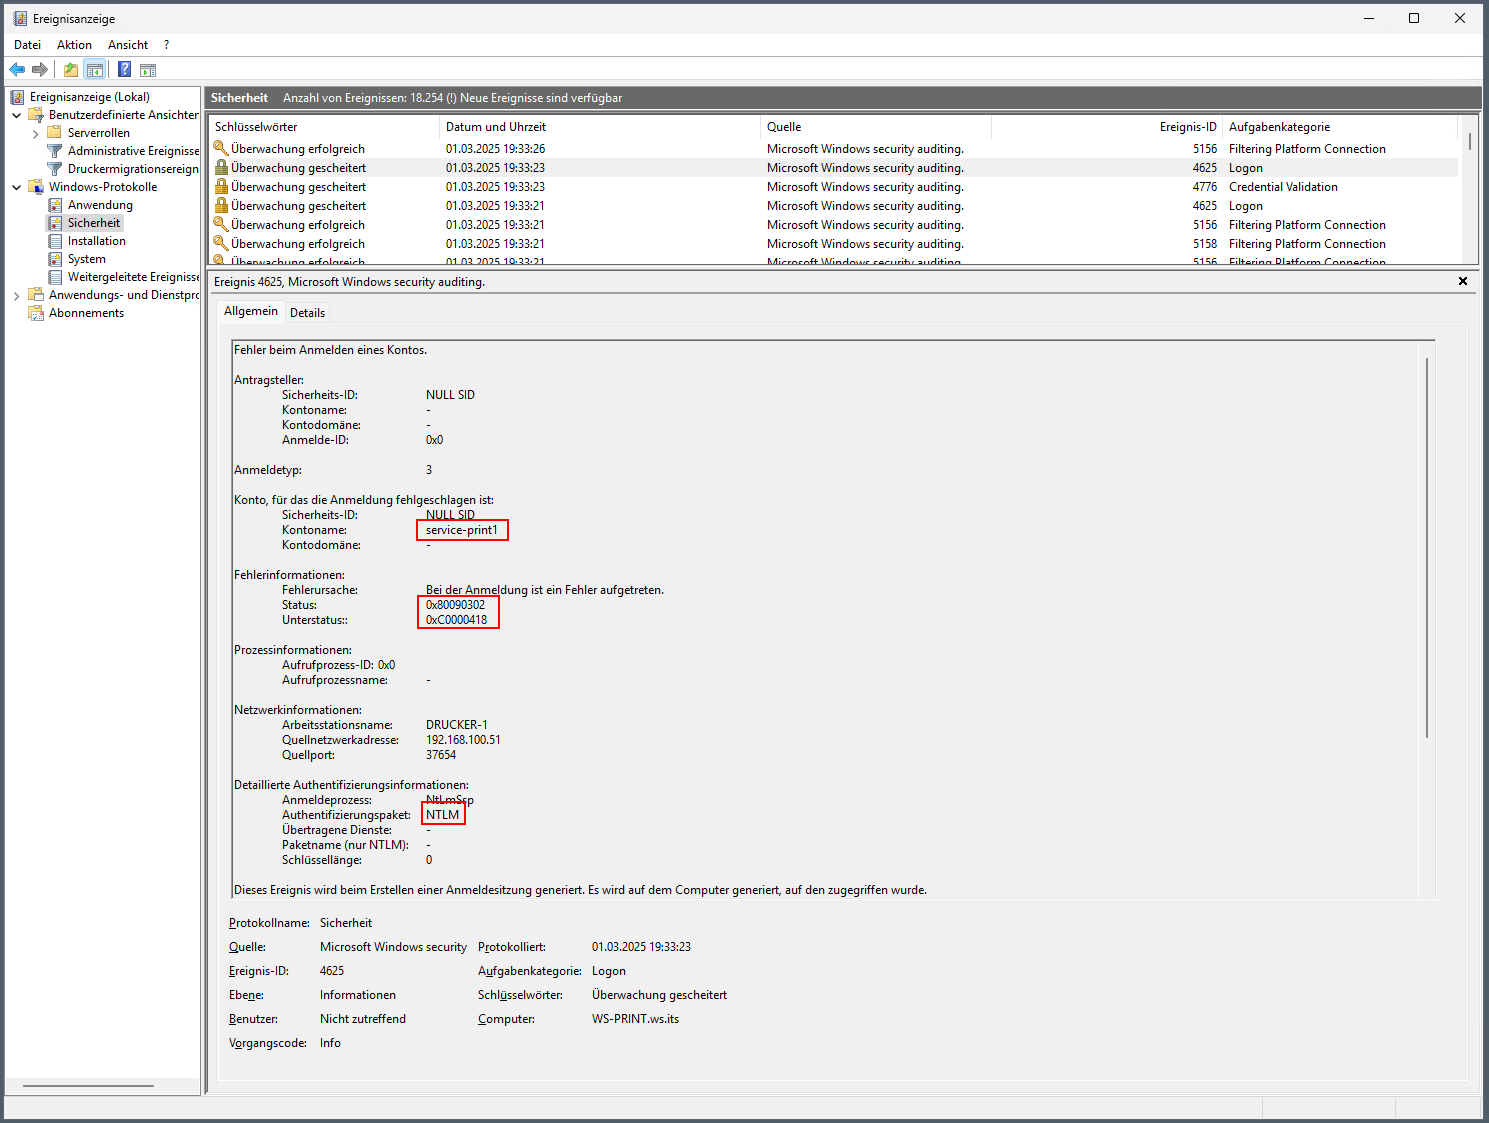Click the substatus value 0xC0000418
Image resolution: width=1489 pixels, height=1123 pixels.
457,620
